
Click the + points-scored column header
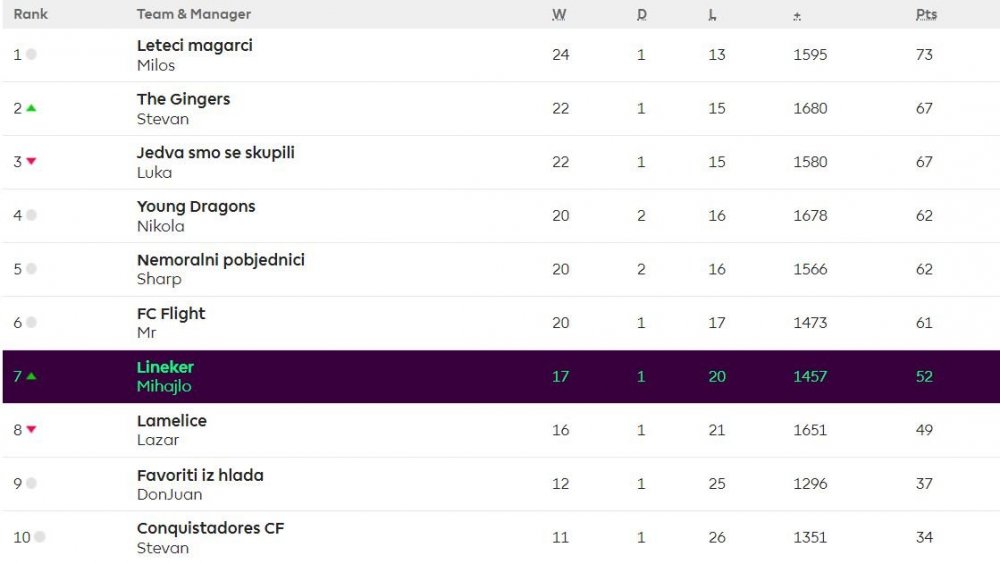click(x=797, y=15)
